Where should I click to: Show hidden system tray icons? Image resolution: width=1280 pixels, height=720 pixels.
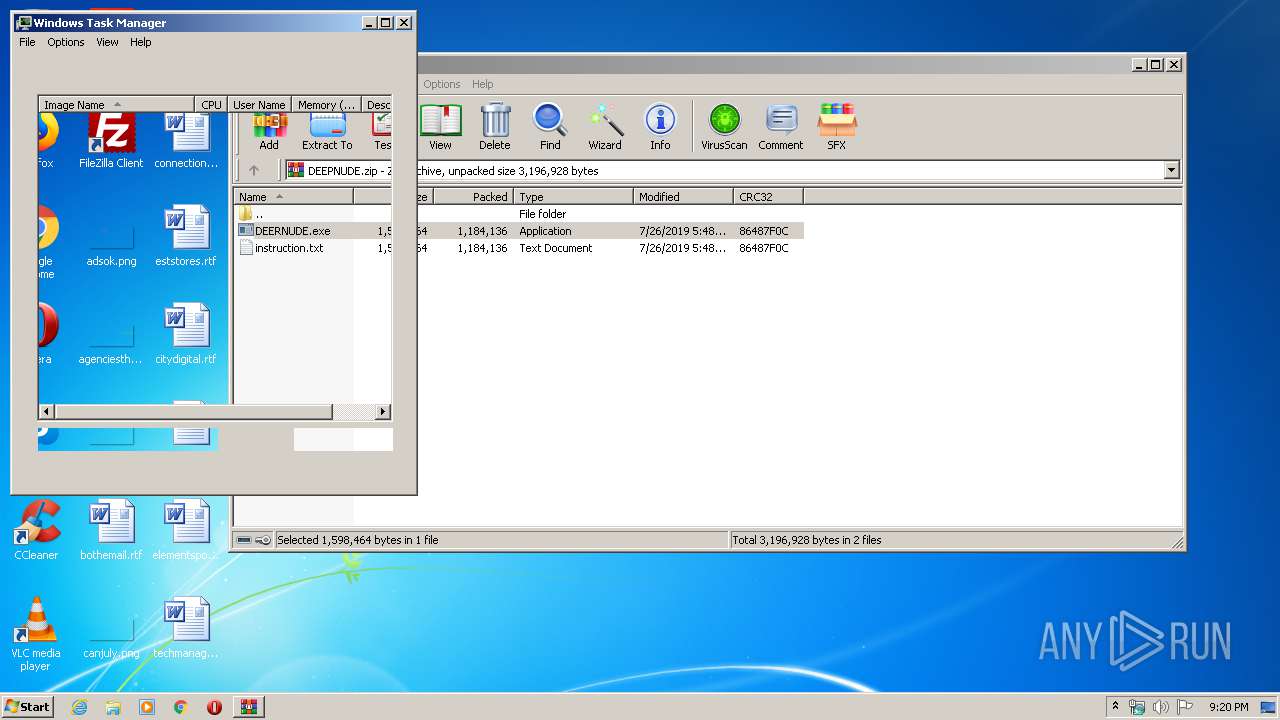coord(1115,707)
